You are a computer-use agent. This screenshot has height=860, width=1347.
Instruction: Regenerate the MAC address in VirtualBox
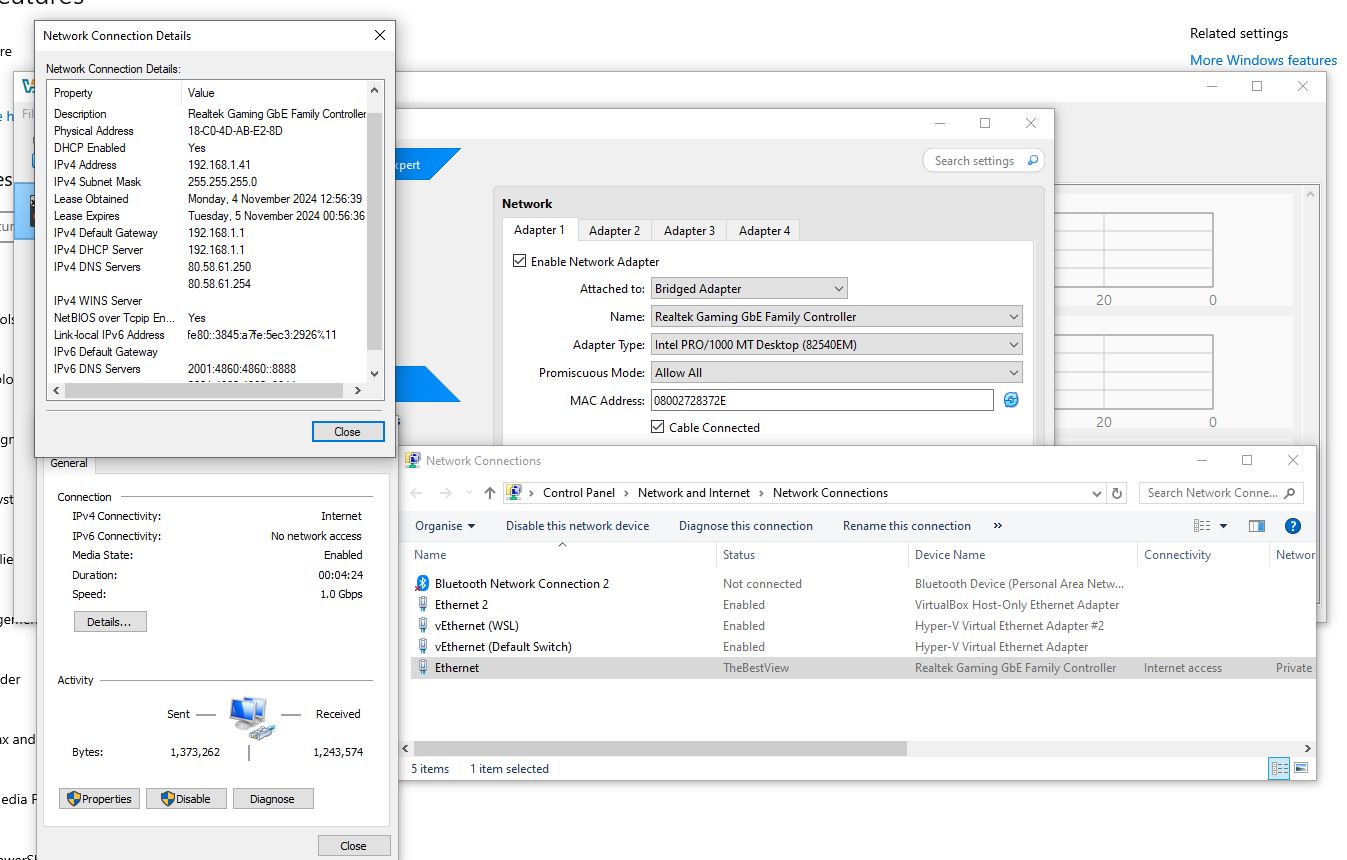[x=1010, y=400]
